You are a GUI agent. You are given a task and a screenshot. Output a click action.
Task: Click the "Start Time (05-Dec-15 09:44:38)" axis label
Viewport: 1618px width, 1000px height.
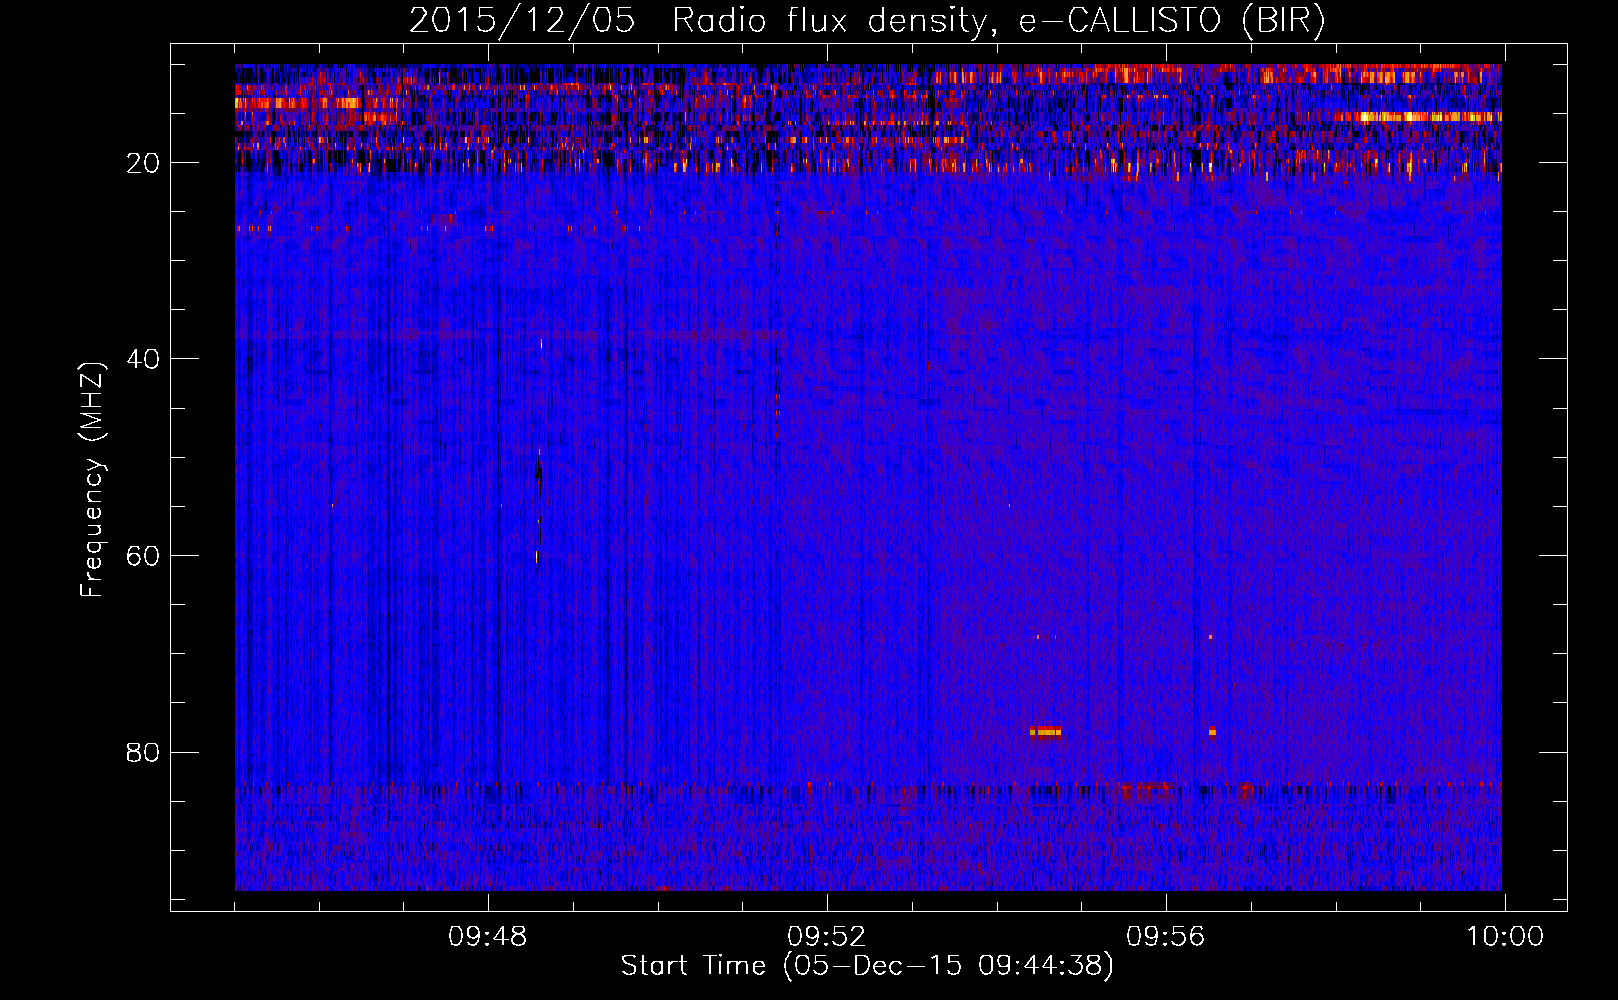point(867,966)
